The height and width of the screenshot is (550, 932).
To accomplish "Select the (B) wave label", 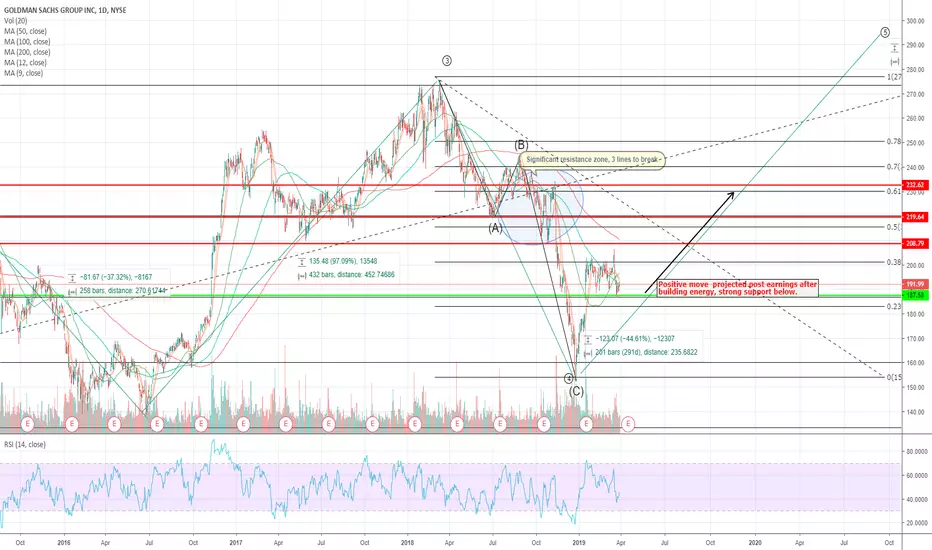I will click(x=521, y=145).
